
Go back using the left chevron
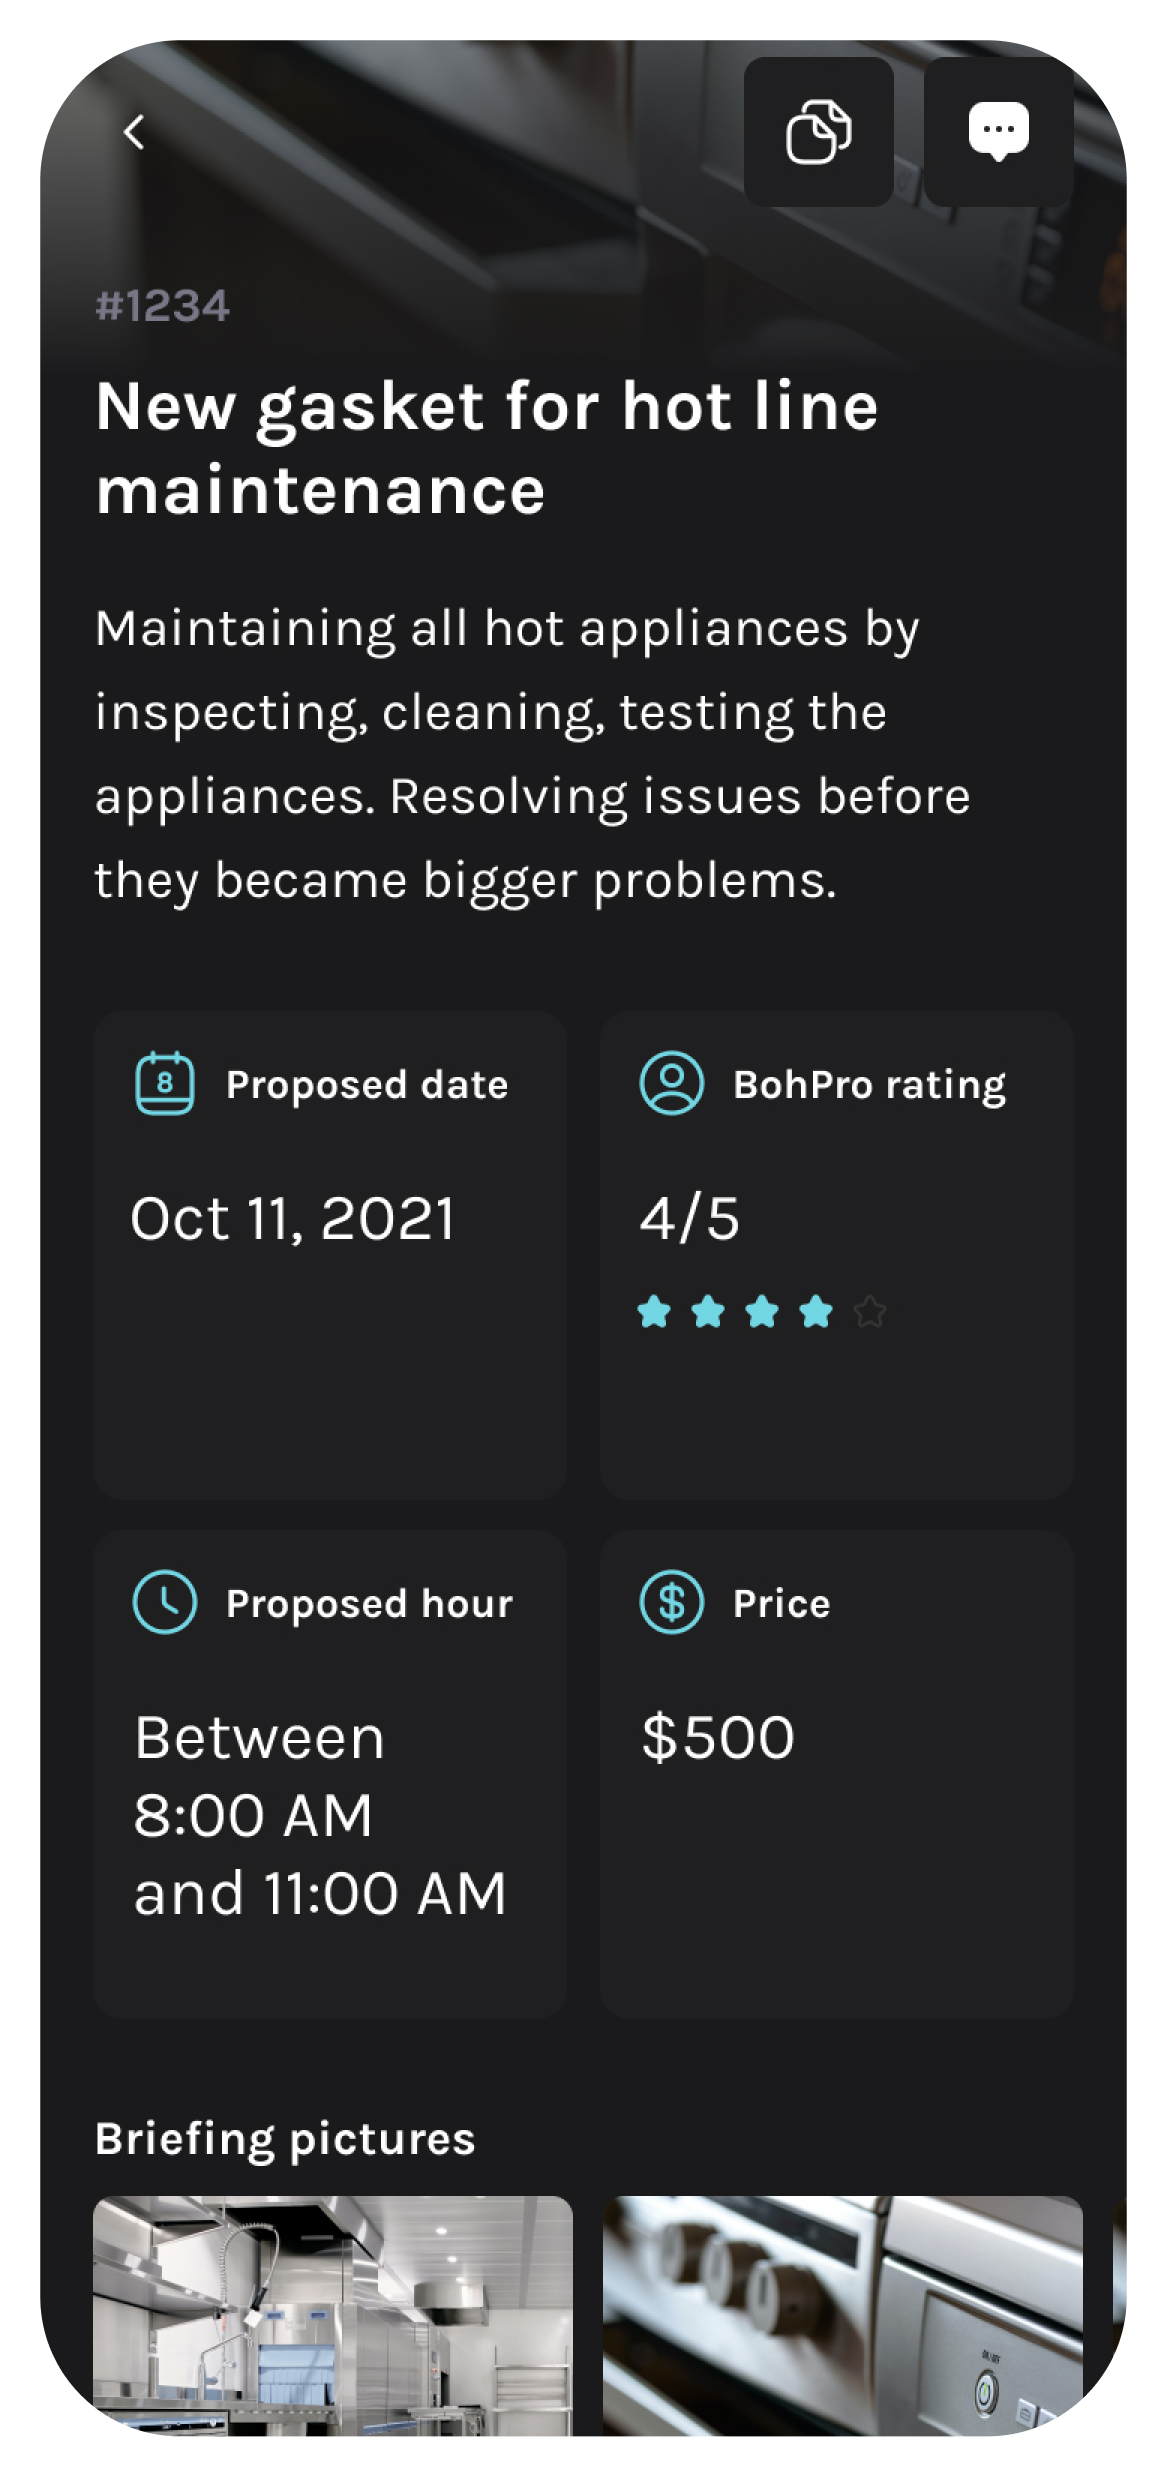tap(134, 131)
